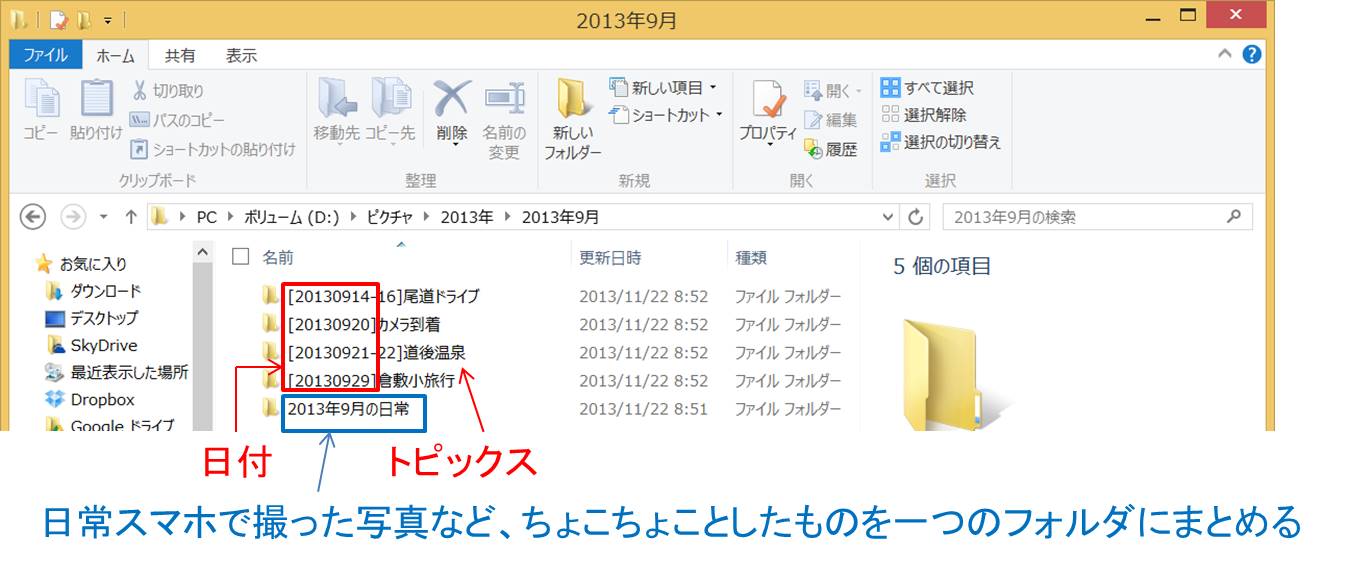Open SkyDrive in the navigation pane
1361x565 pixels.
click(x=91, y=345)
